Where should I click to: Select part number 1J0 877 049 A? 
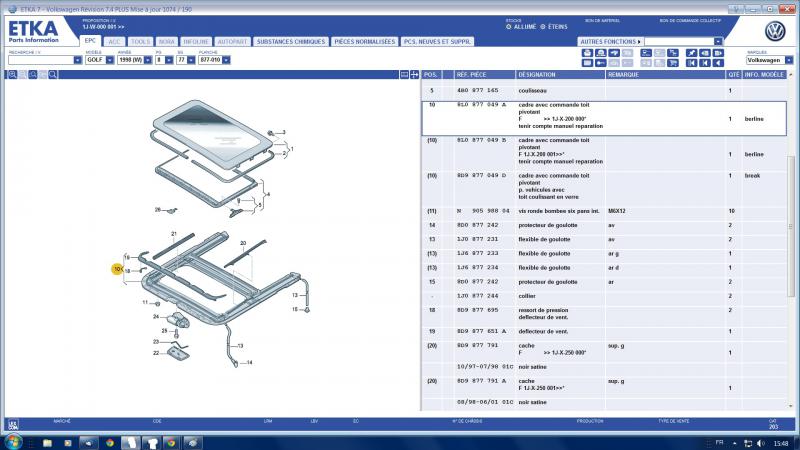click(x=482, y=105)
